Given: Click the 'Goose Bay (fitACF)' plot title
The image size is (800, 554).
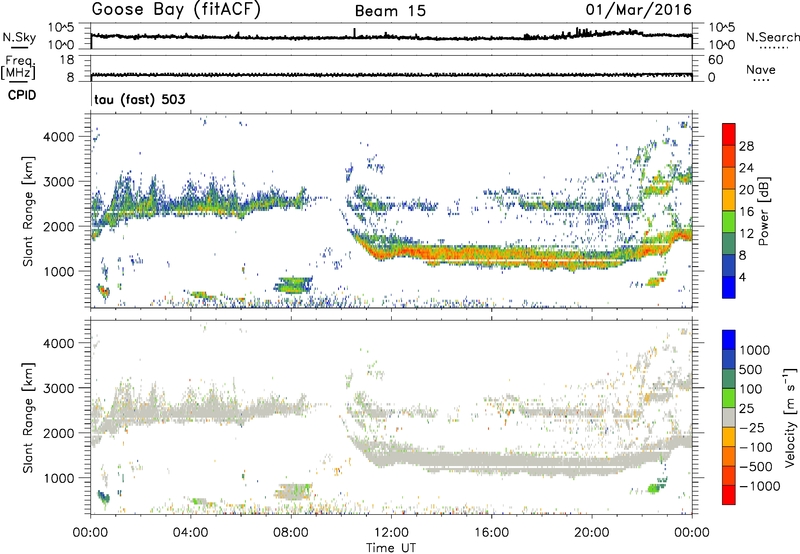Looking at the screenshot, I should point(176,10).
